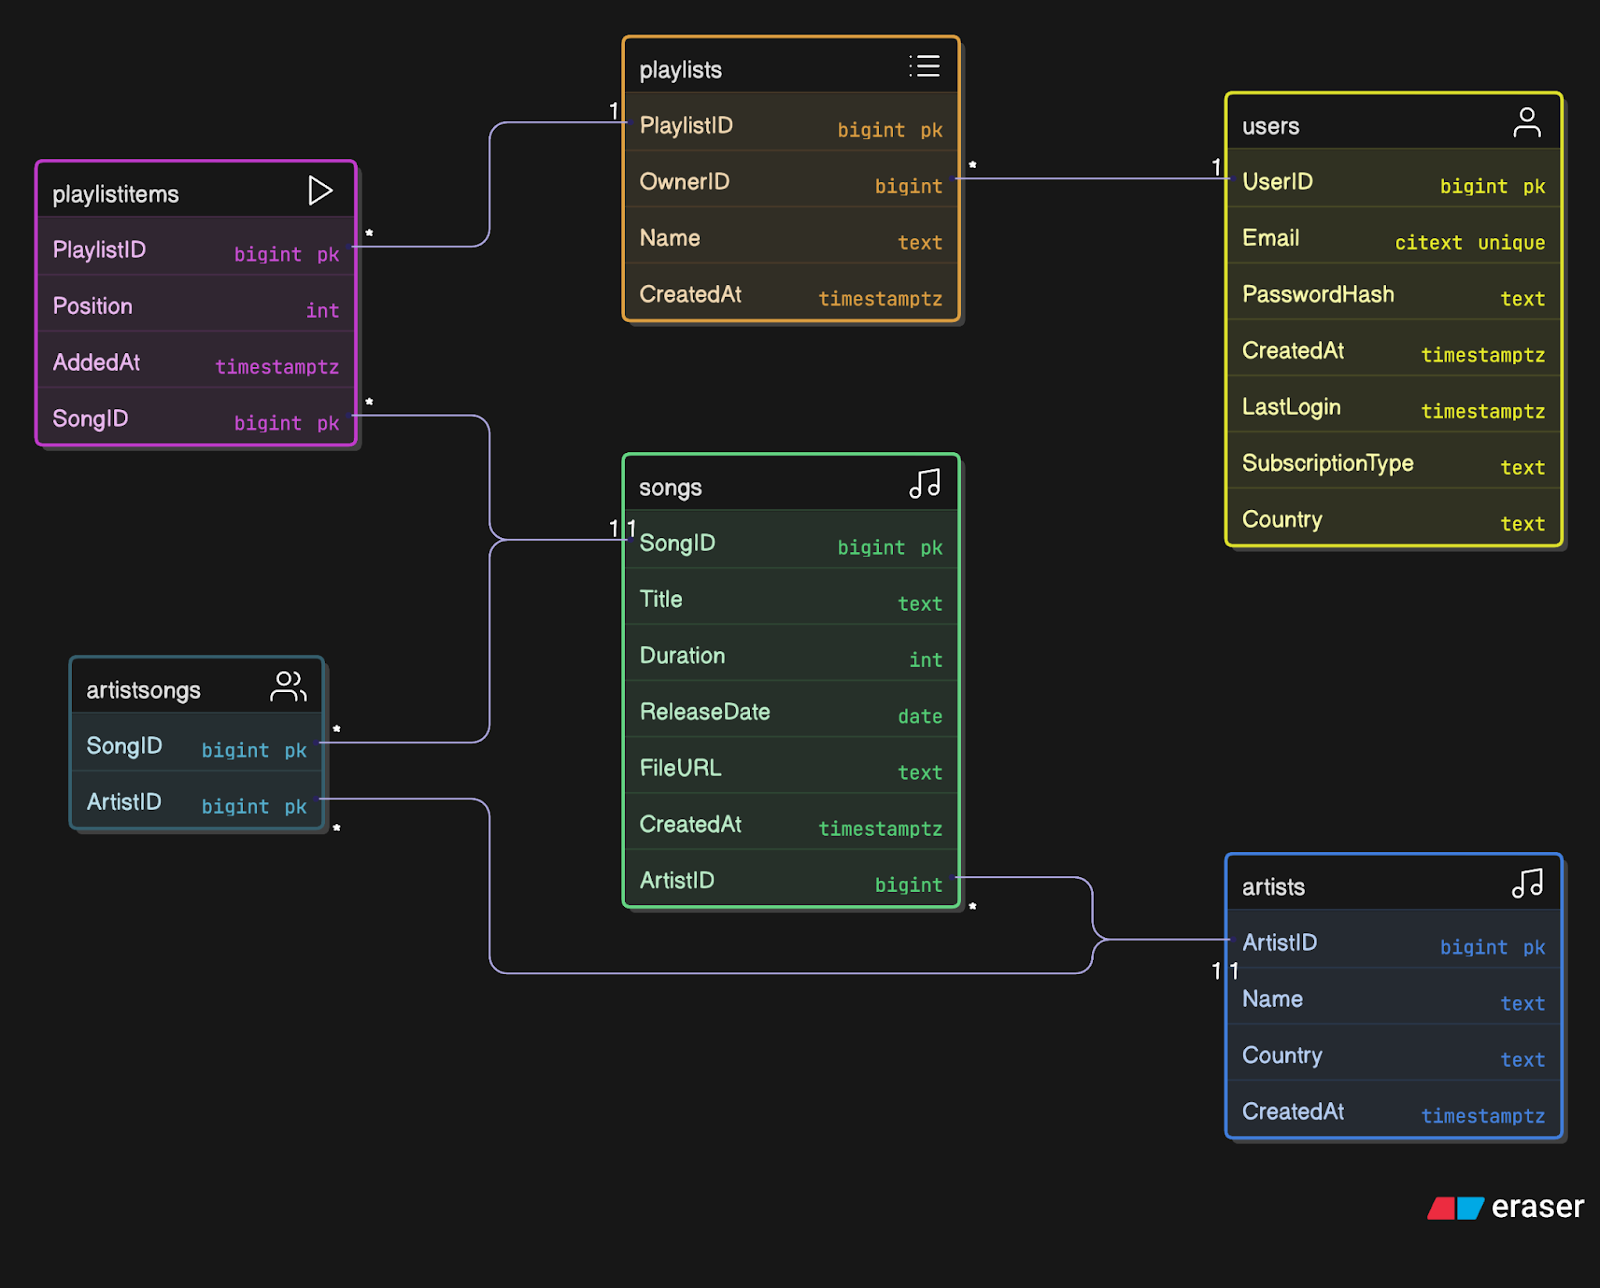Click Country field in artists table
This screenshot has height=1288, width=1600.
coord(1394,1053)
